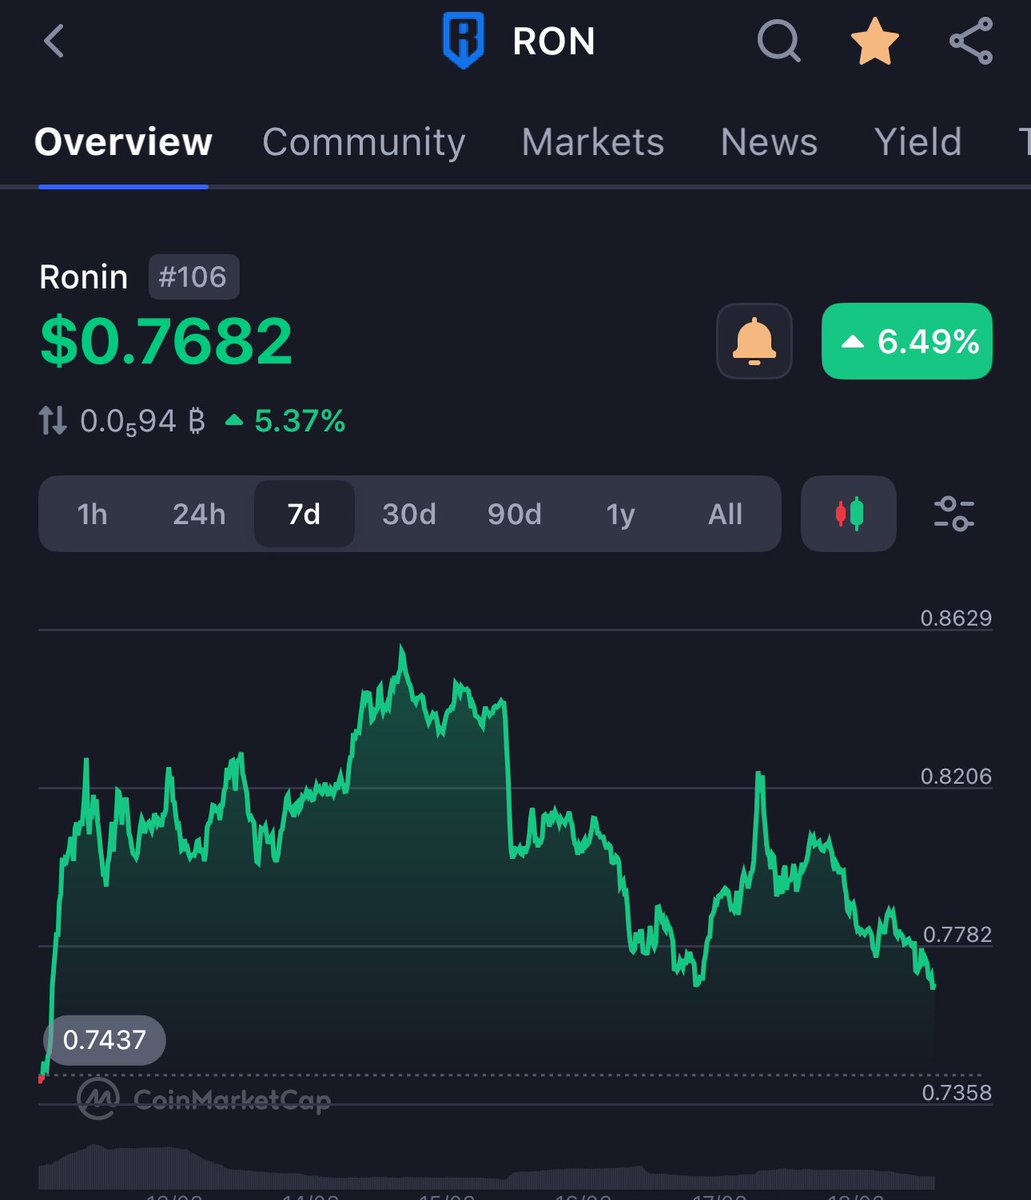This screenshot has height=1200, width=1031.
Task: Open the News tab
Action: (x=769, y=142)
